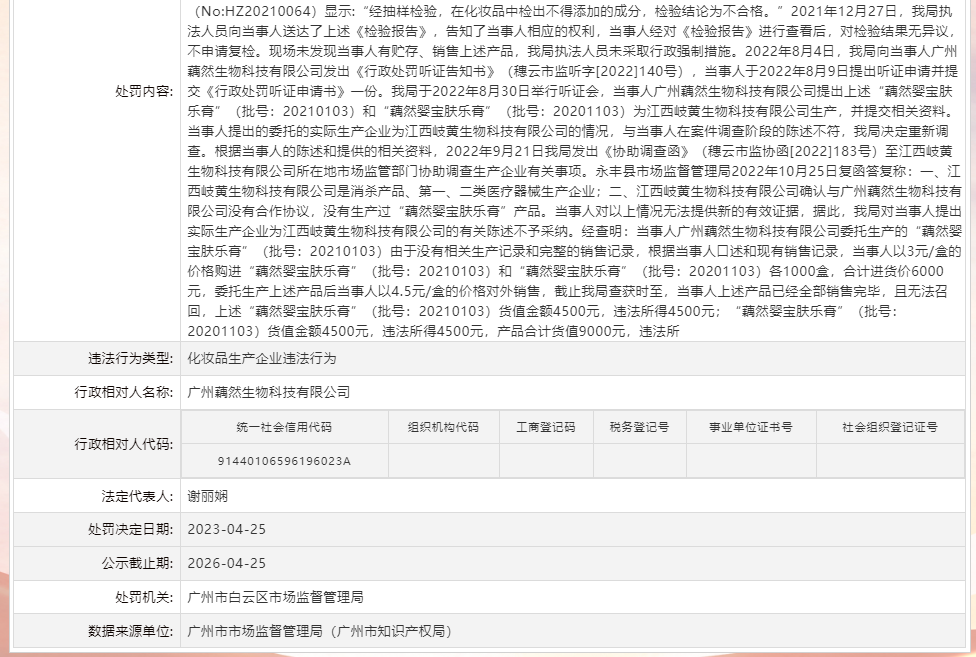The height and width of the screenshot is (657, 976).
Task: Select the date 2023-04-25
Action: coord(227,529)
